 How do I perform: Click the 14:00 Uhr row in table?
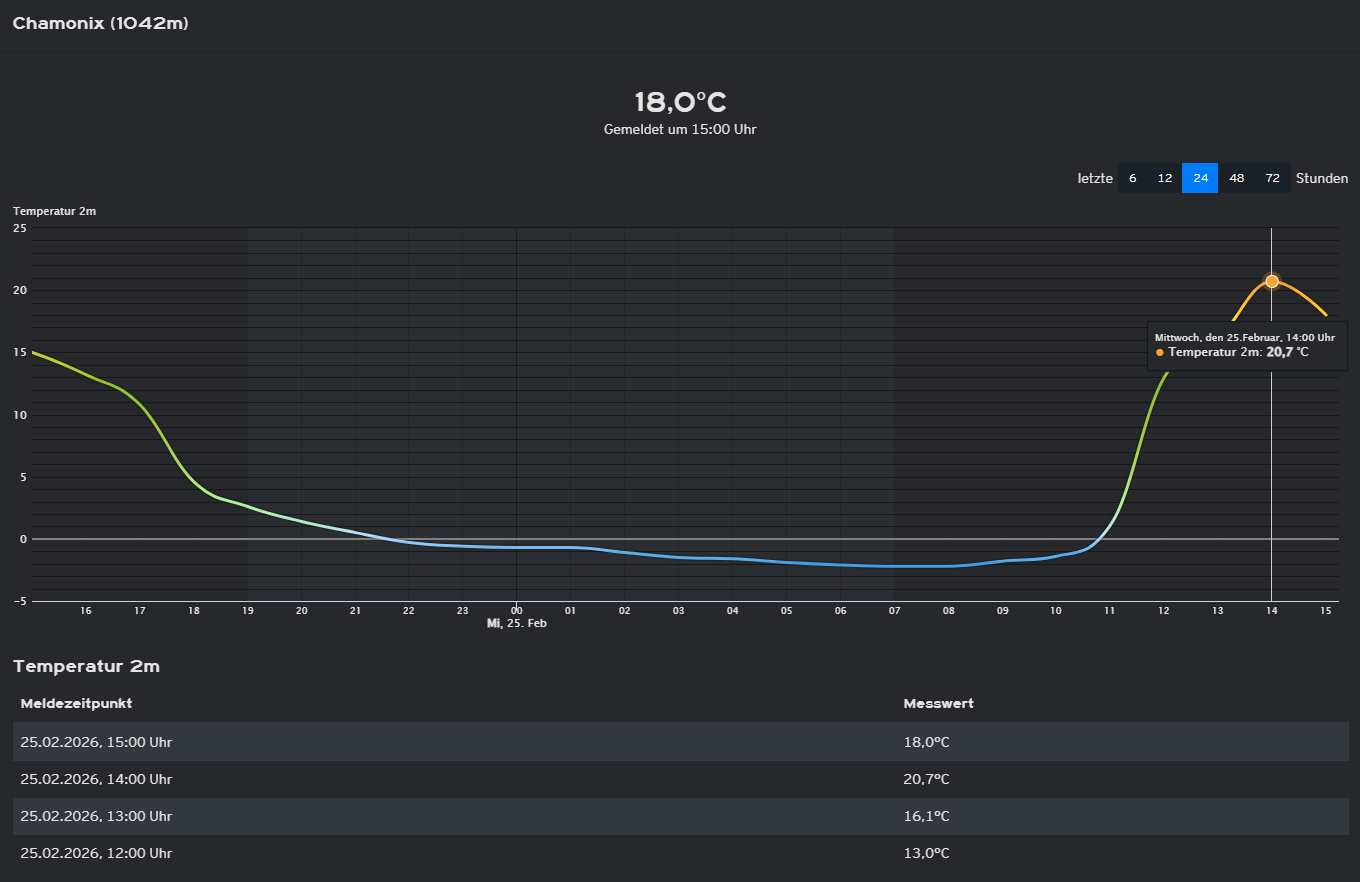[x=96, y=779]
